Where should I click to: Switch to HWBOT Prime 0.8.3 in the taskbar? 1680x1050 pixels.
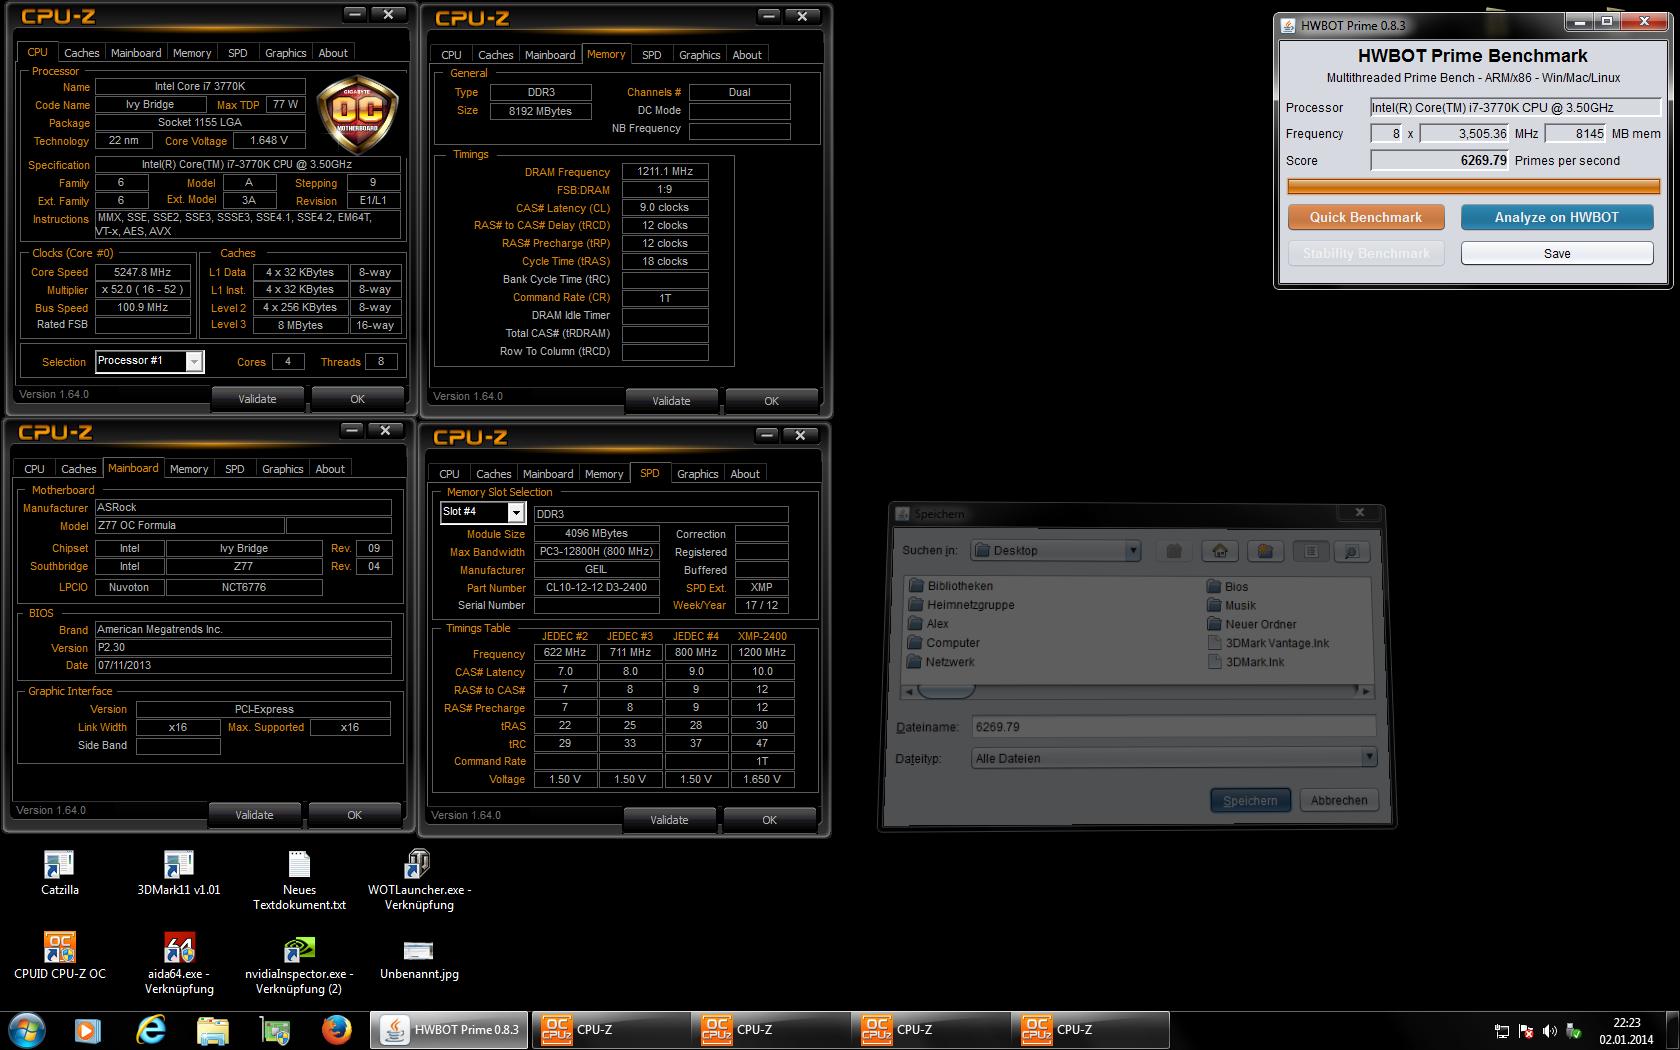point(449,1030)
